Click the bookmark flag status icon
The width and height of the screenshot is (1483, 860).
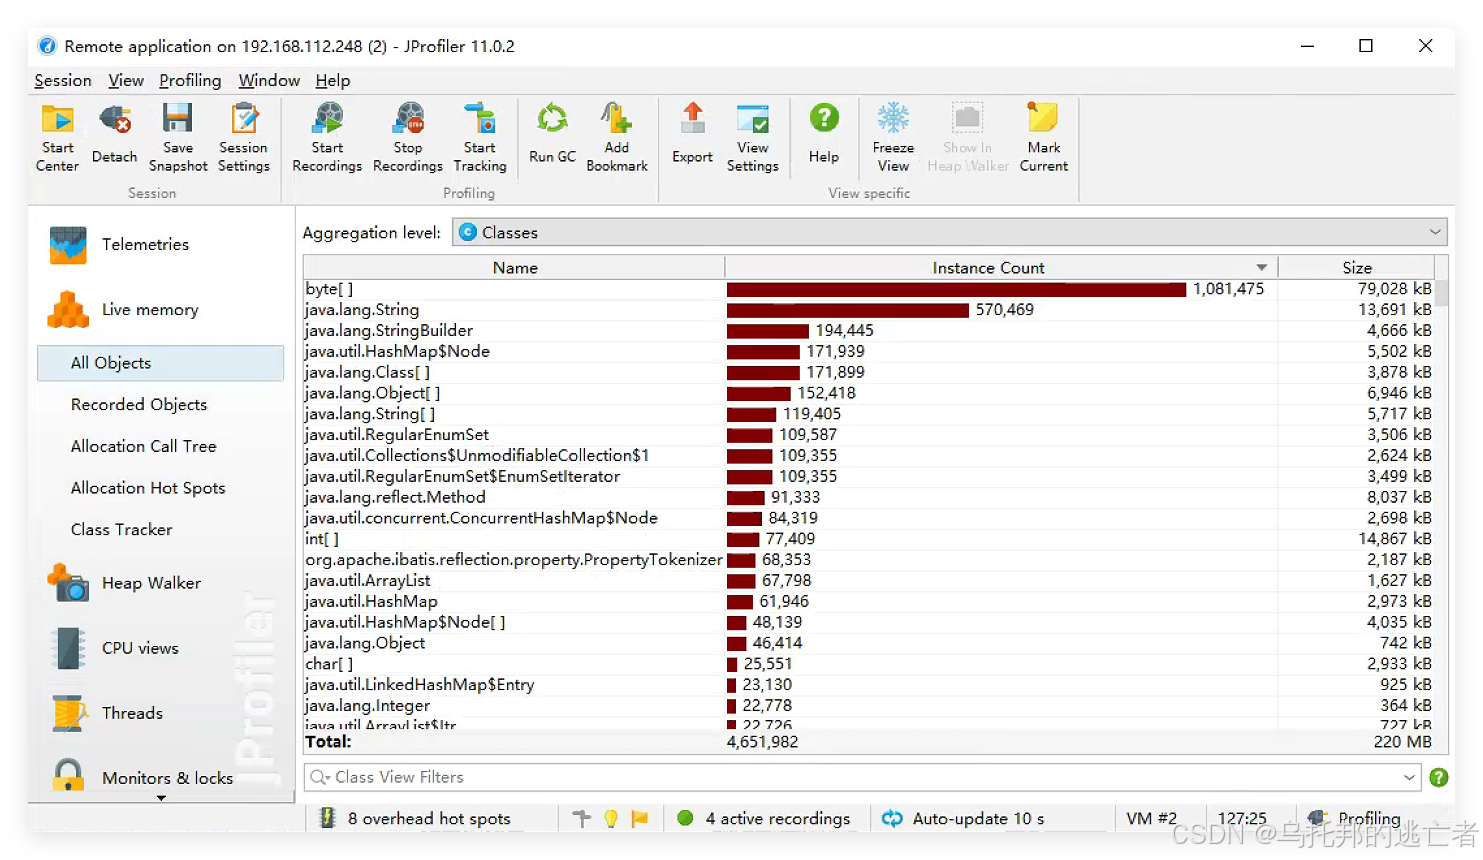[640, 818]
